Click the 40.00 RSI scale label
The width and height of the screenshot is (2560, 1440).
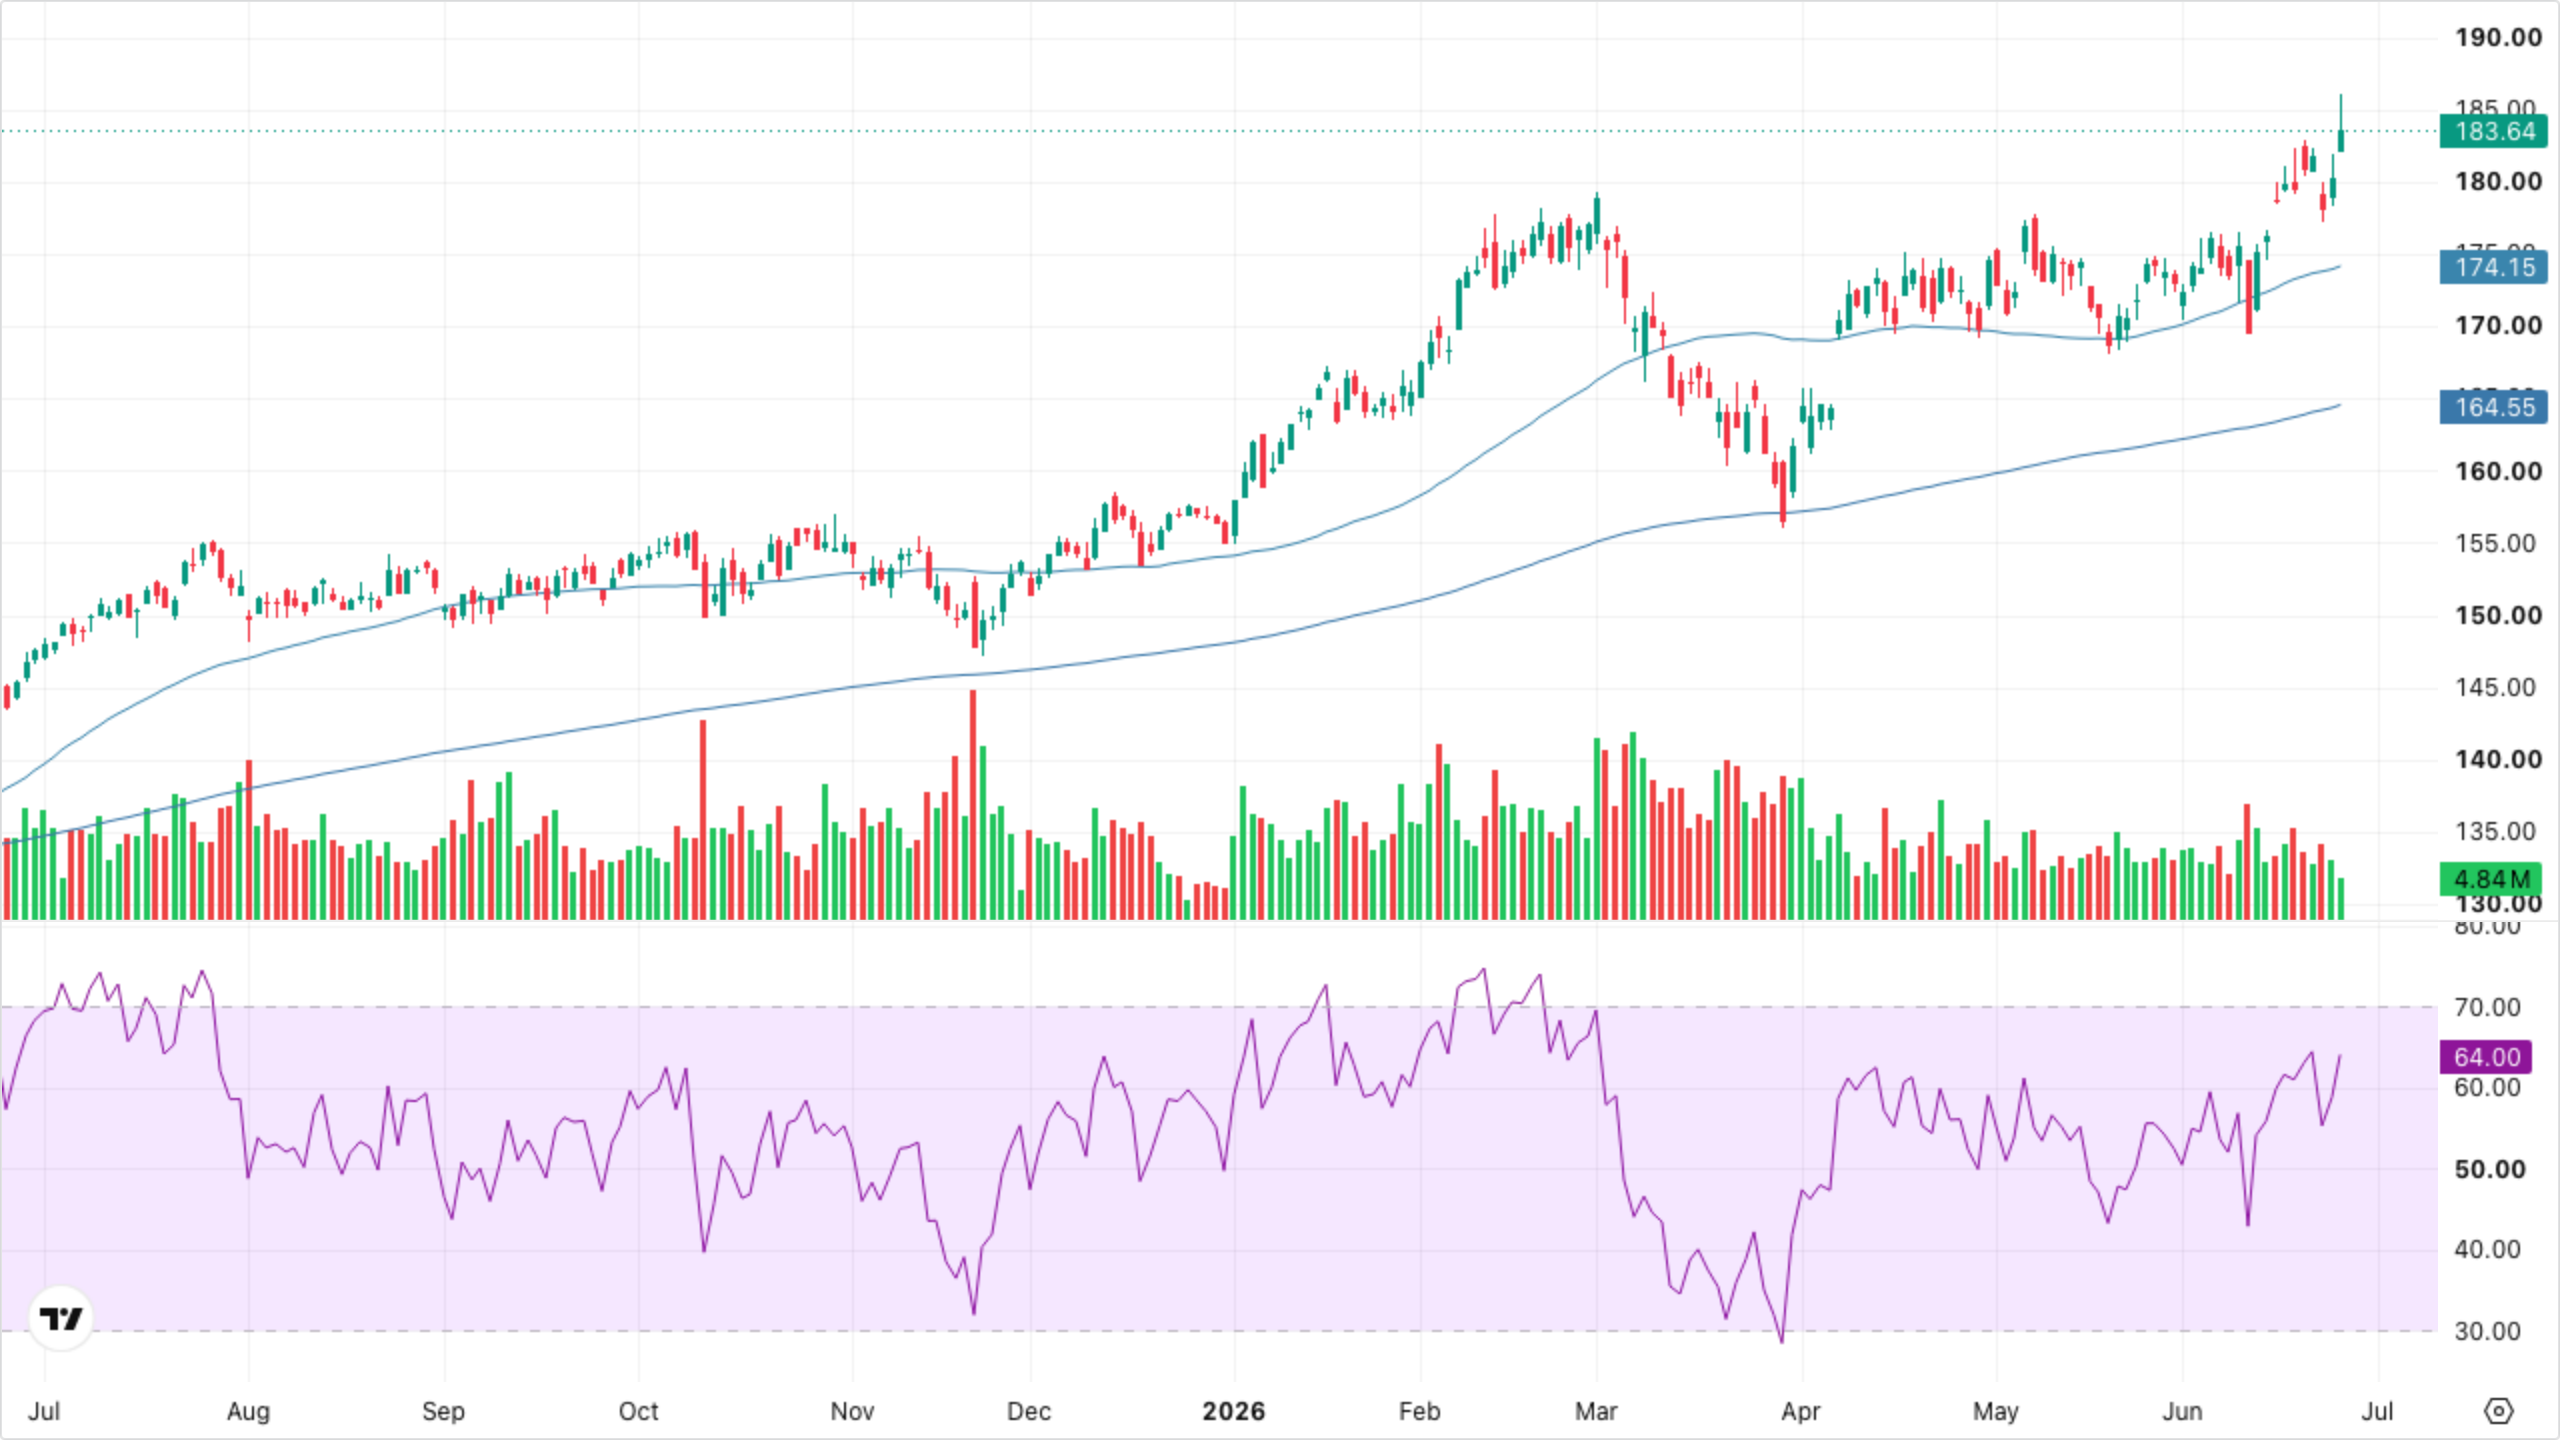coord(2487,1249)
